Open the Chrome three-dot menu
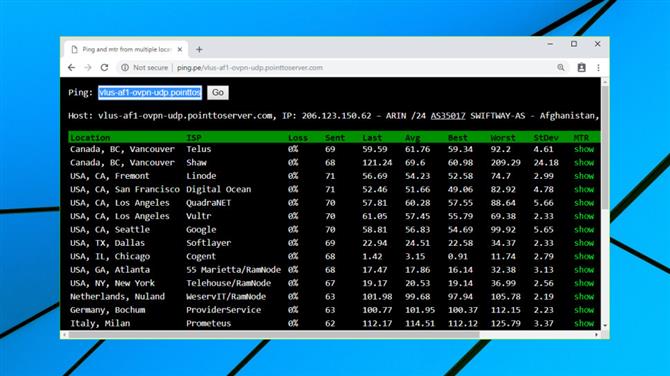 tap(598, 68)
